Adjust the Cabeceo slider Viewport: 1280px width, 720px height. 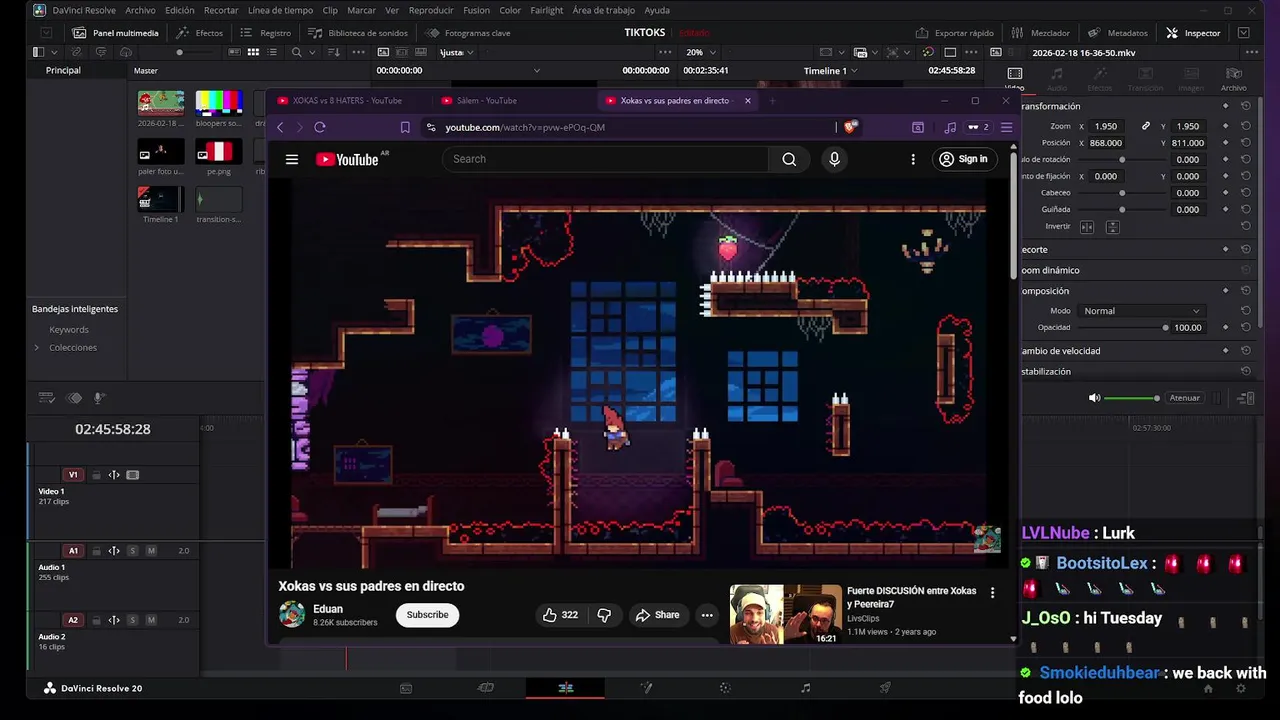(x=1122, y=193)
